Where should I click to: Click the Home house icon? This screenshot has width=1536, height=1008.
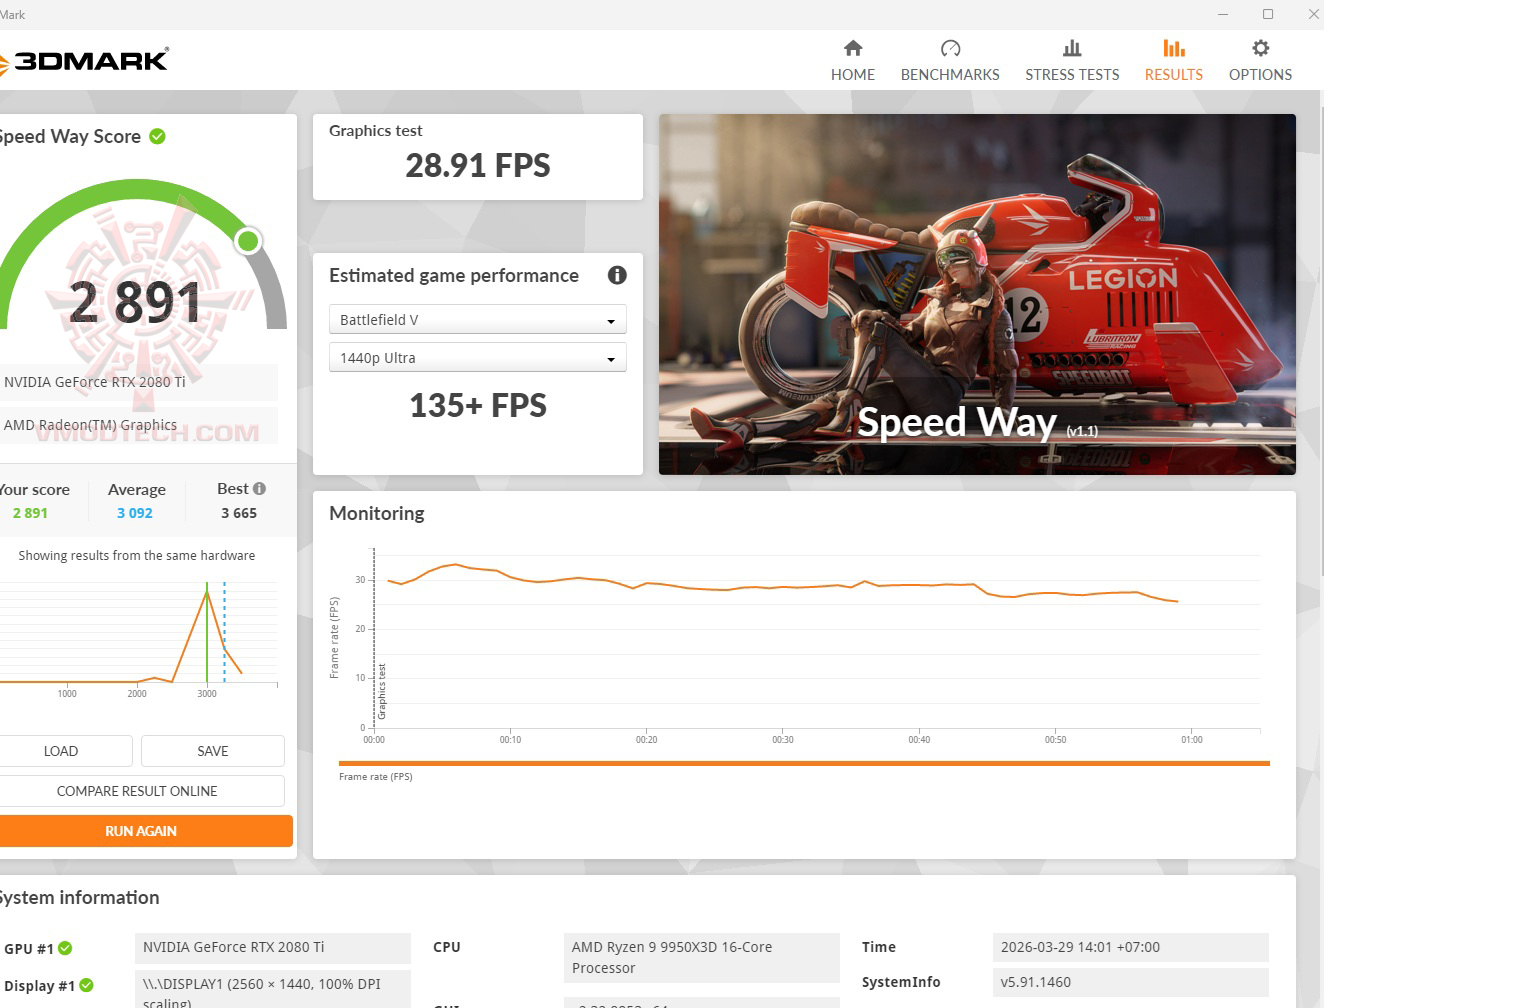click(853, 48)
